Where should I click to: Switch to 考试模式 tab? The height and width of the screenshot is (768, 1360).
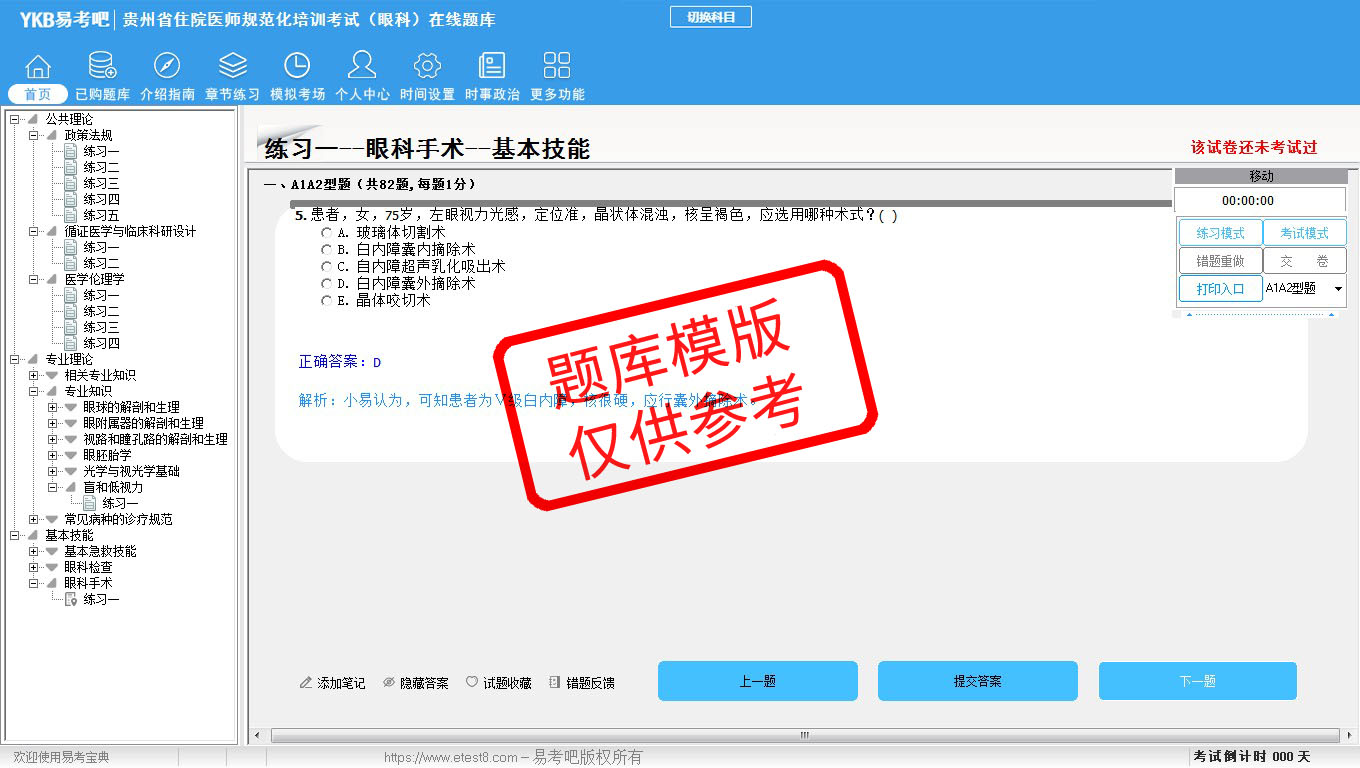pyautogui.click(x=1304, y=233)
